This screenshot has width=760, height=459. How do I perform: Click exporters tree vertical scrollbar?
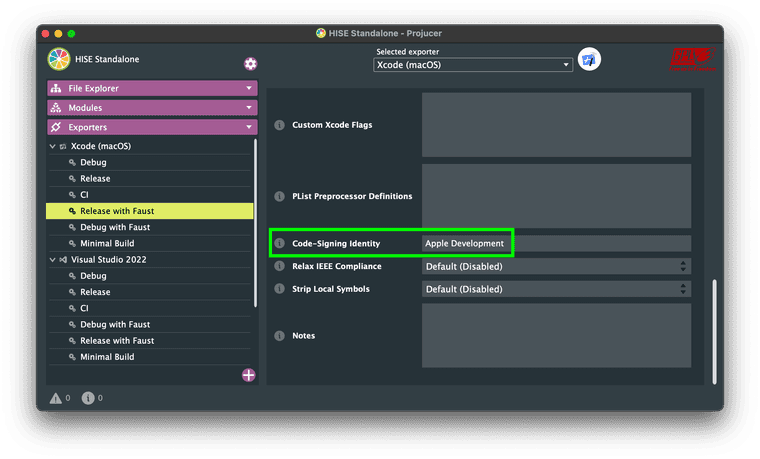coord(255,223)
